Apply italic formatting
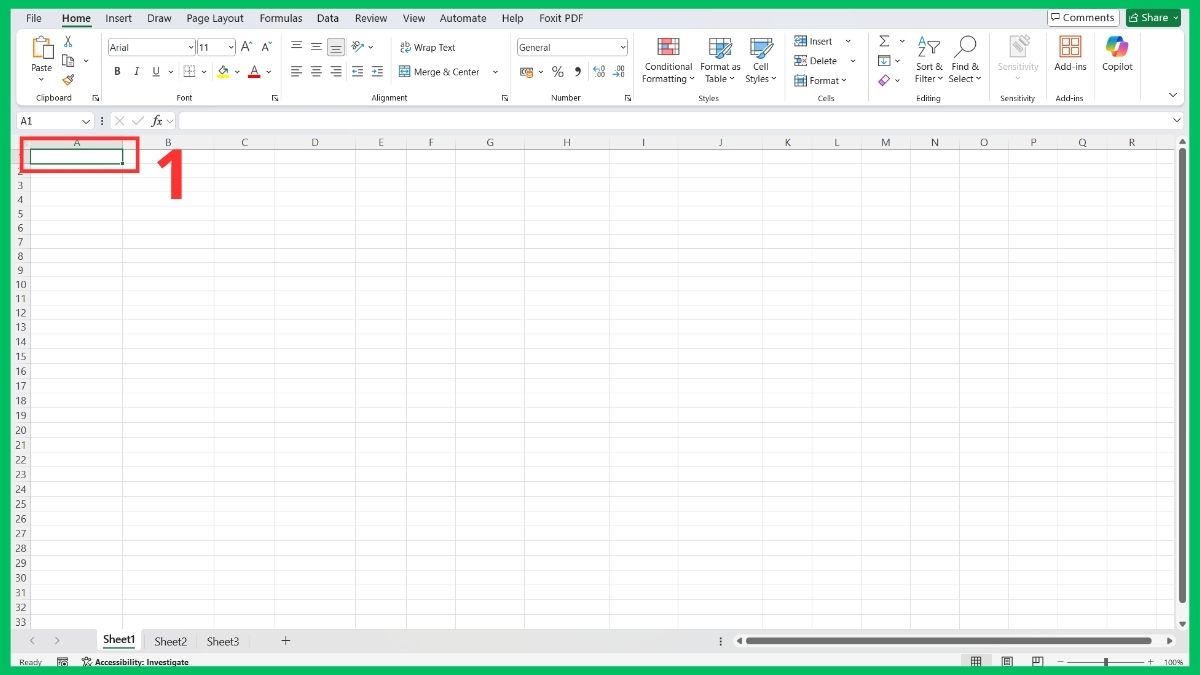 [x=137, y=71]
